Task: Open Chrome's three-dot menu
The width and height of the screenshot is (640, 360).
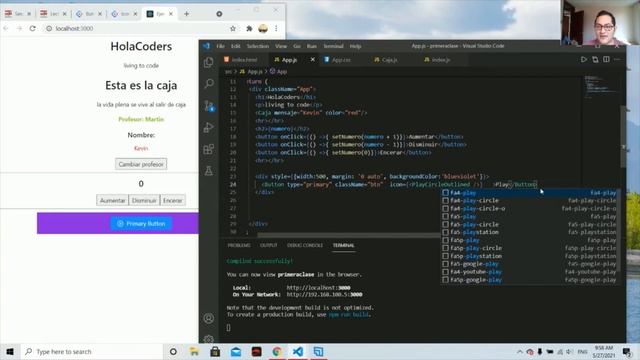Action: 276,28
